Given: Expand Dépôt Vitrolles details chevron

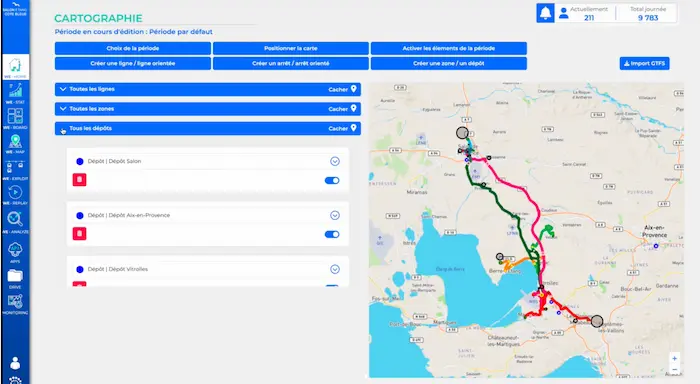Looking at the screenshot, I should click(x=335, y=269).
